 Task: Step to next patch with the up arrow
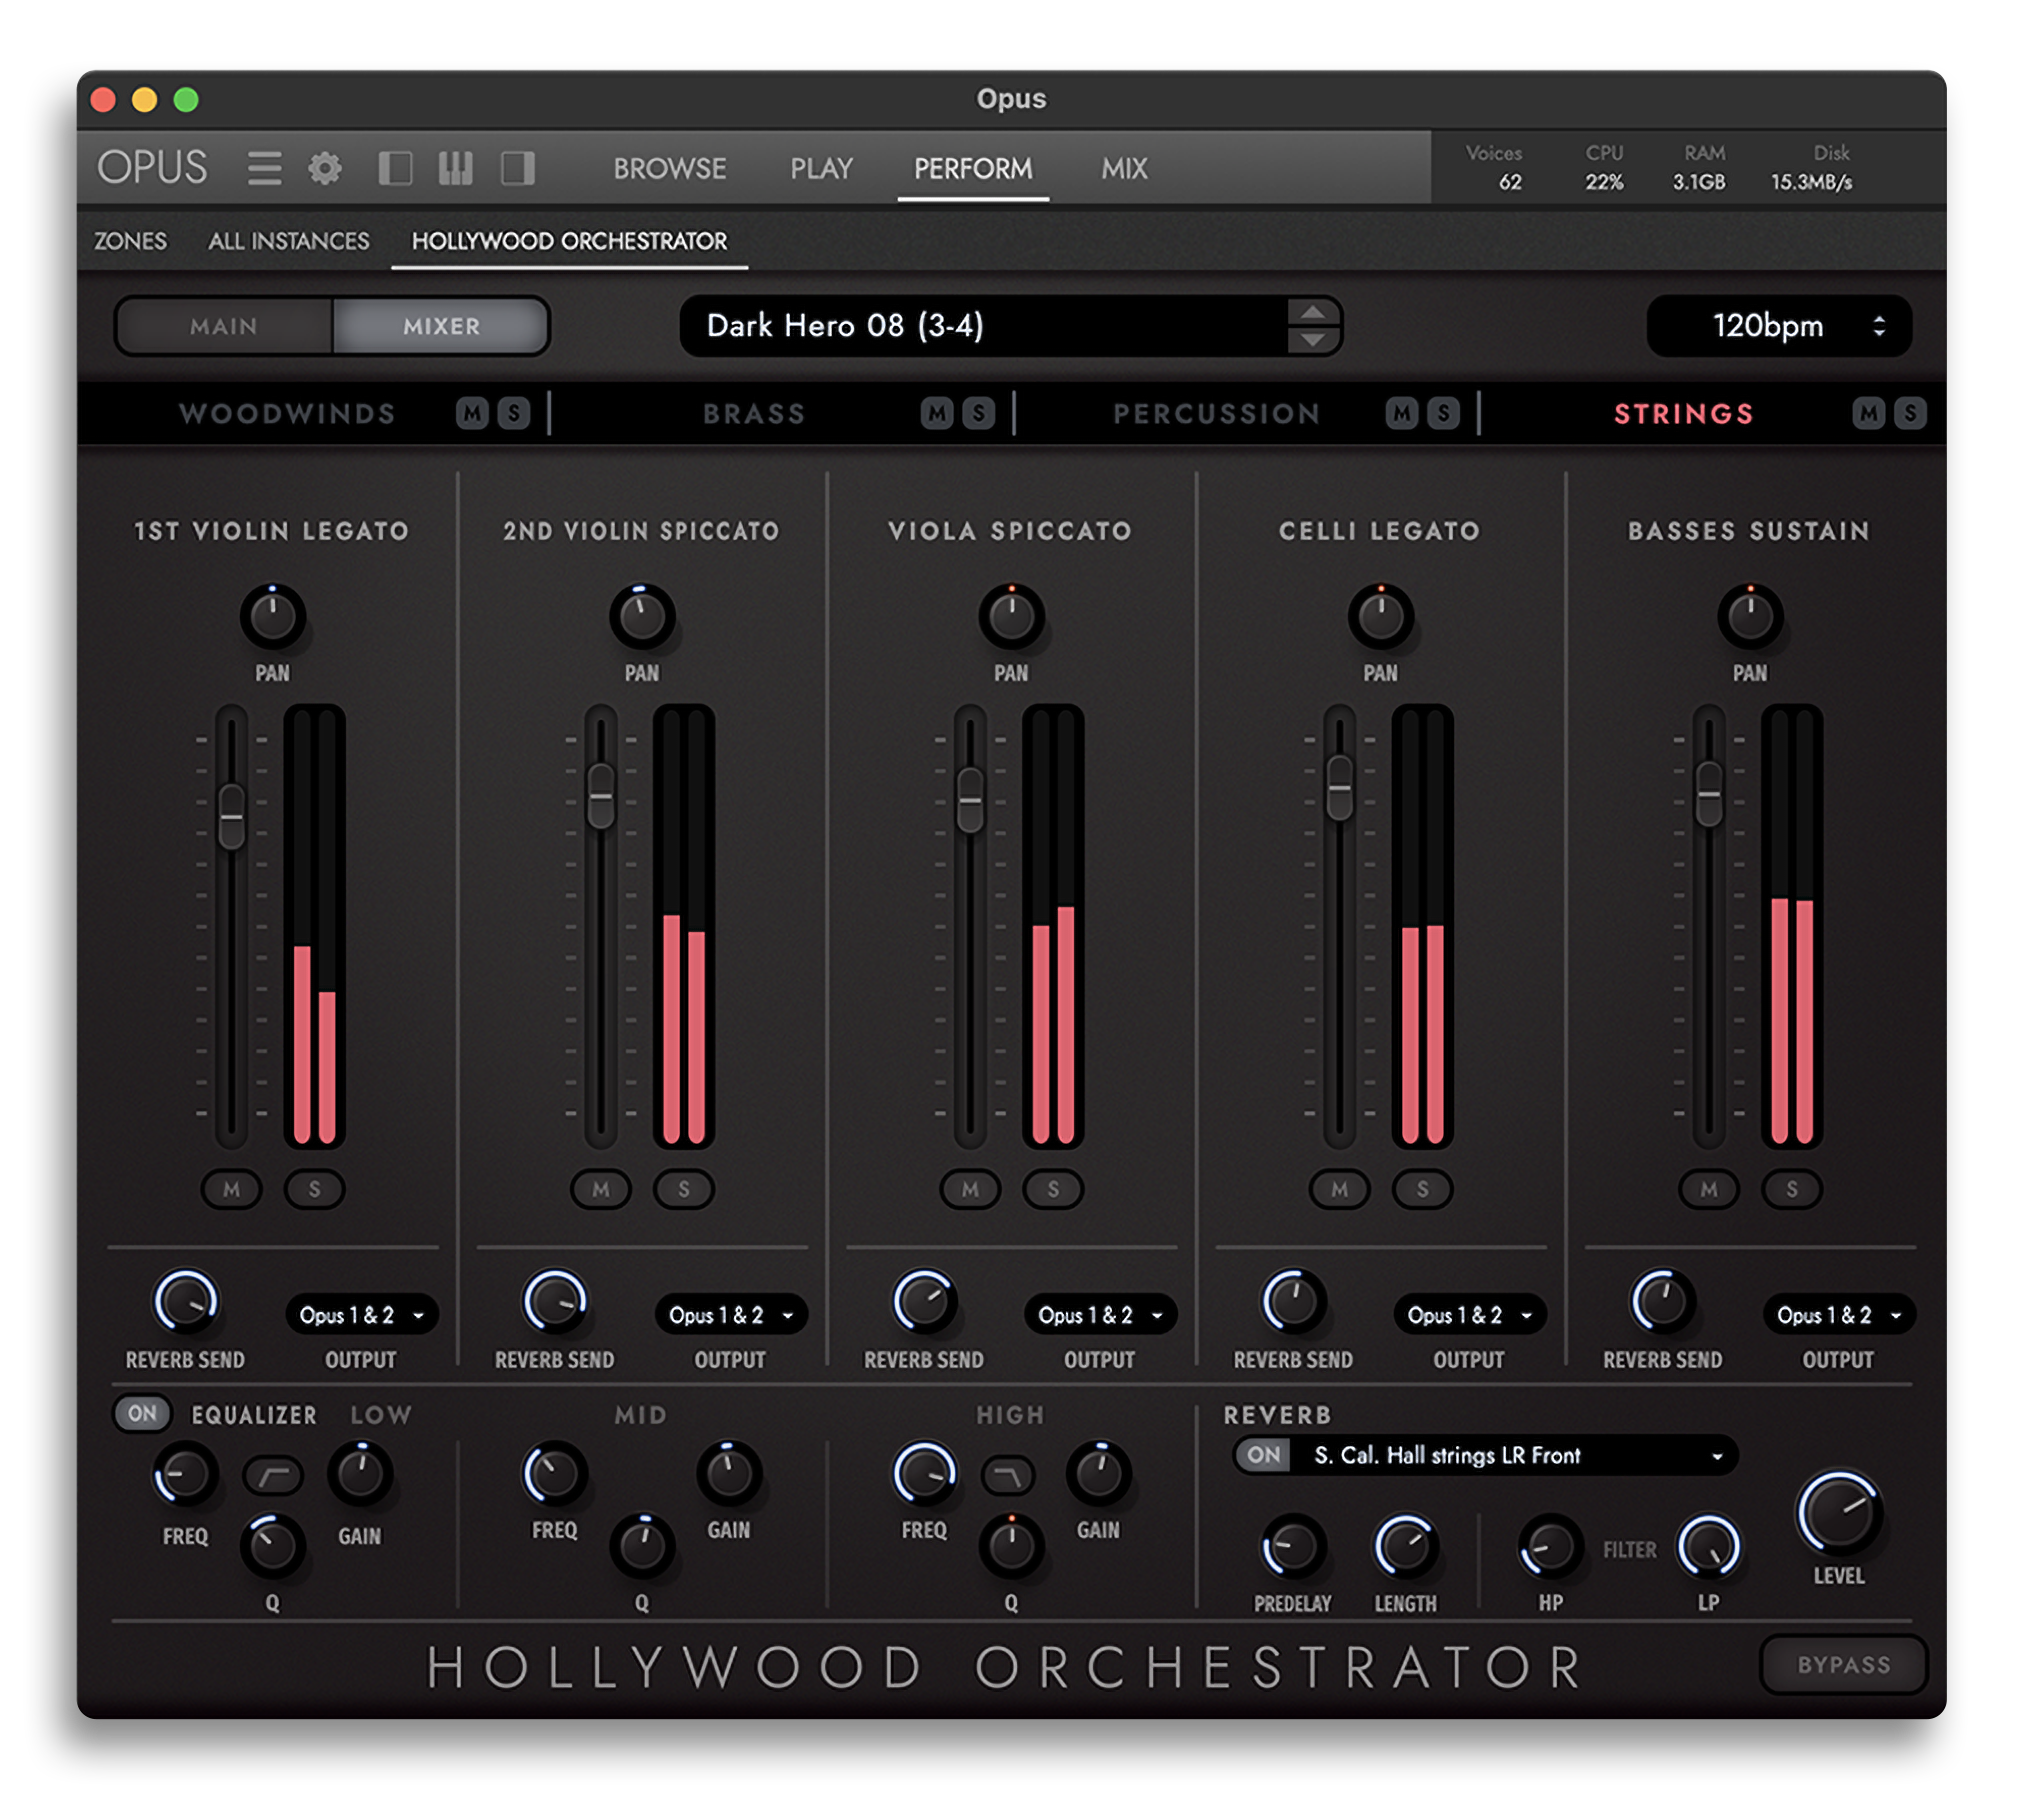click(1315, 311)
